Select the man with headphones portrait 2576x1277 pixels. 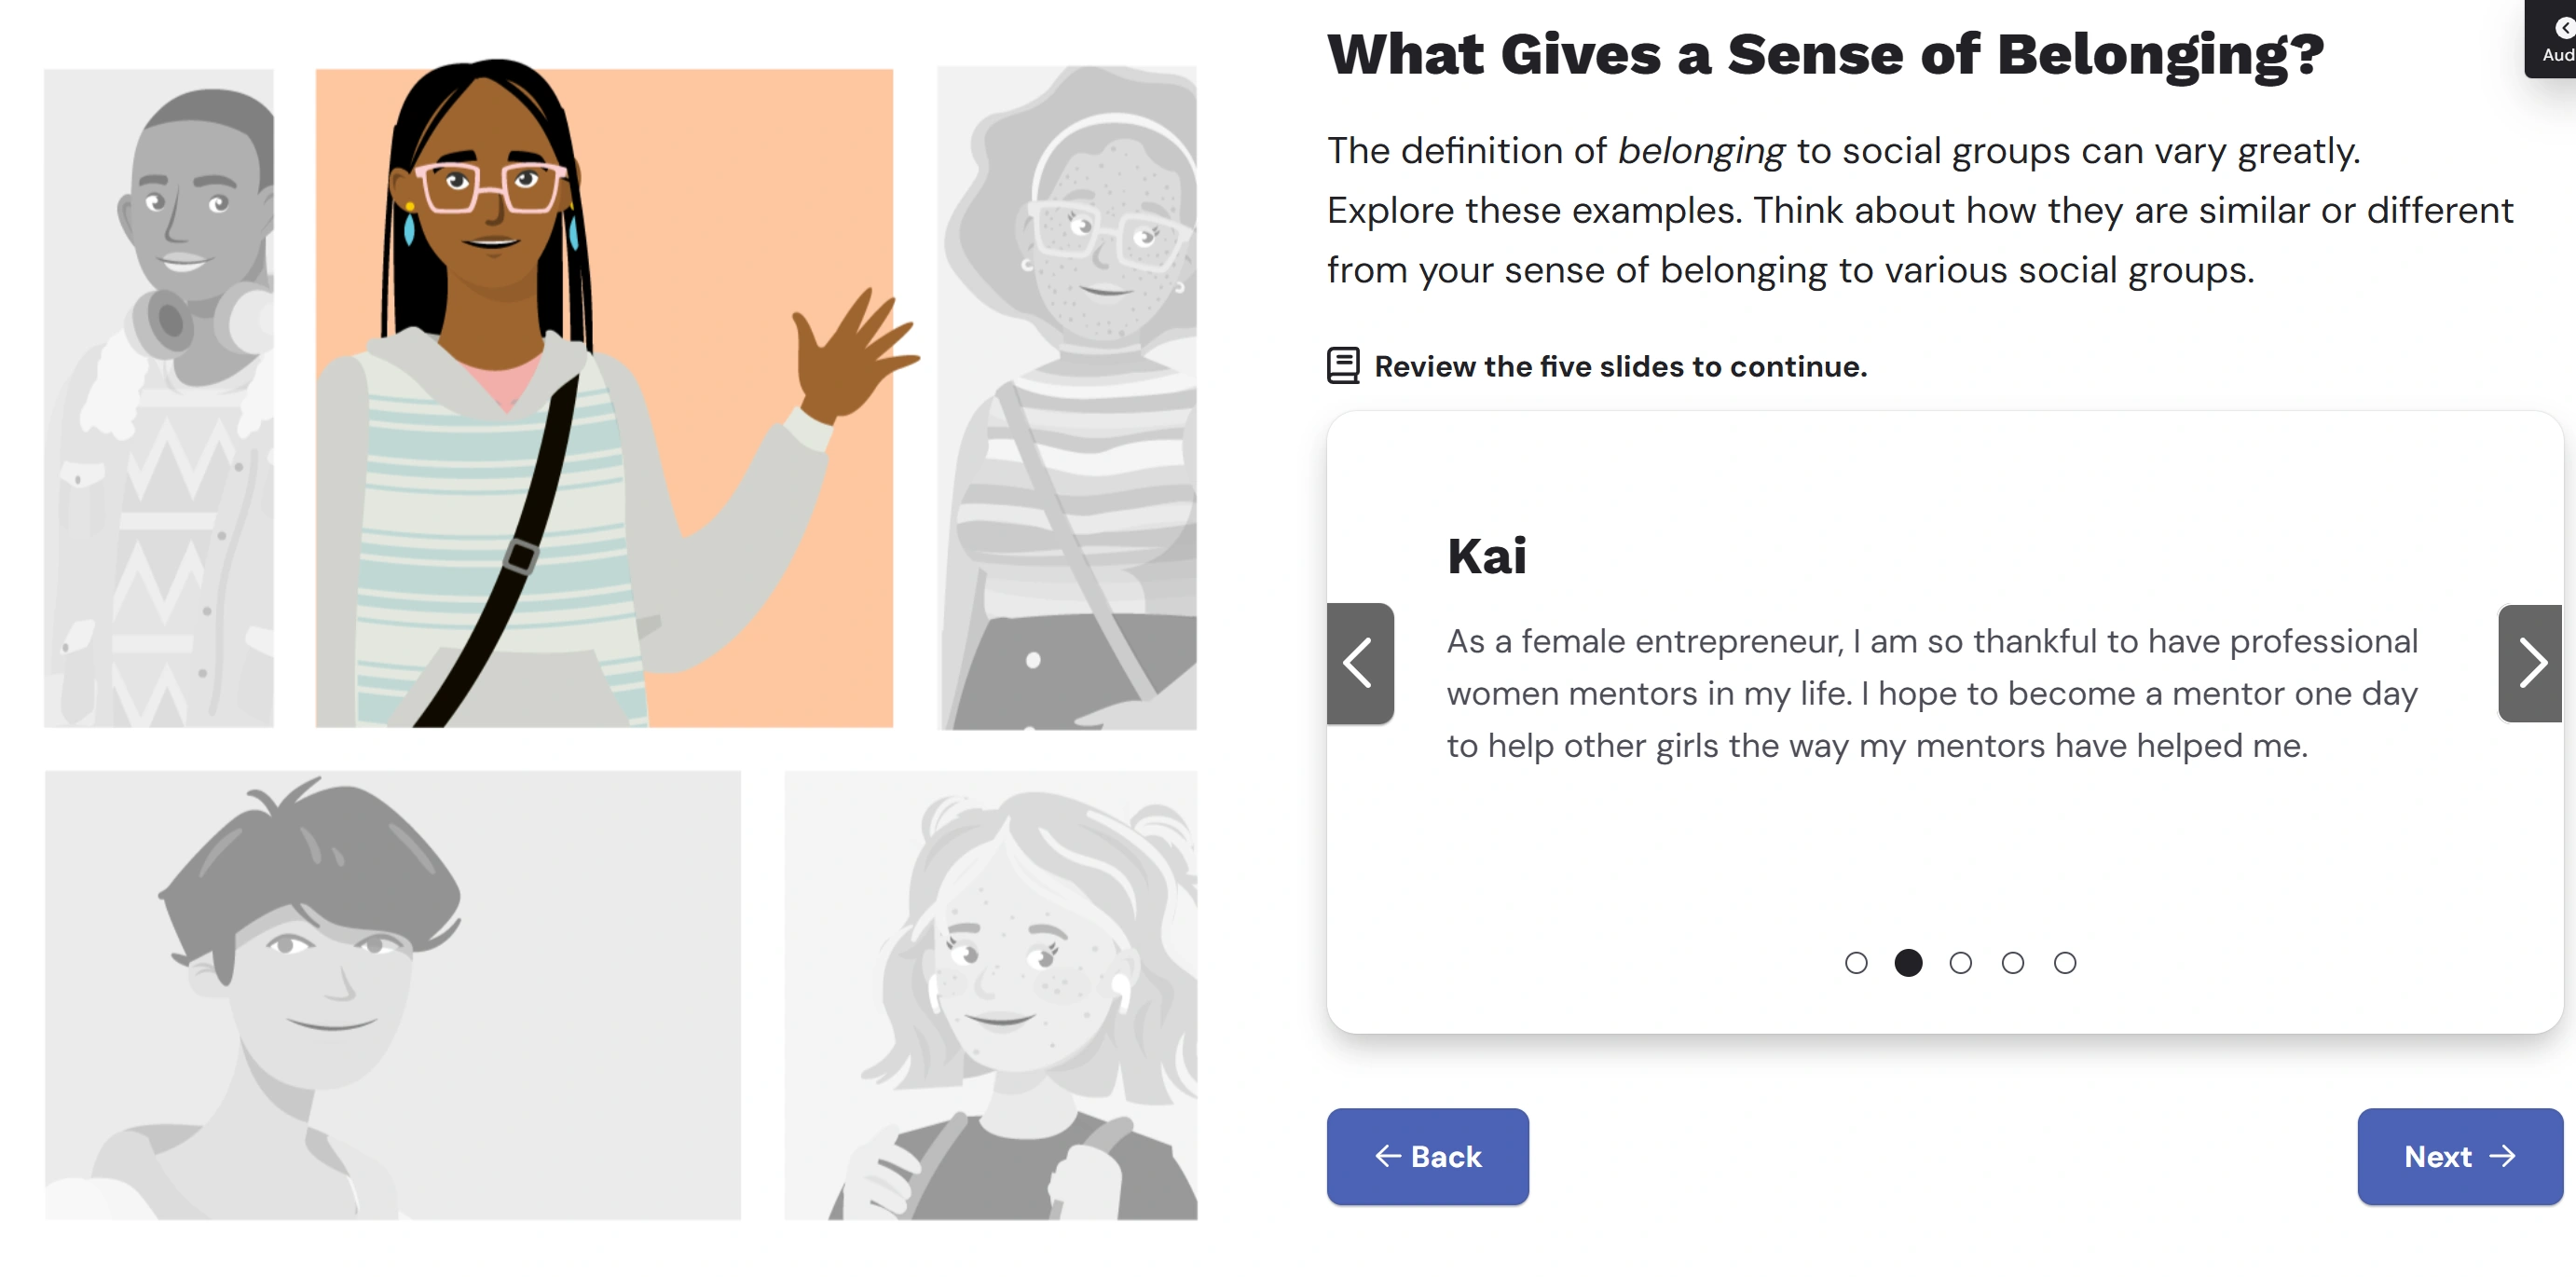click(159, 397)
